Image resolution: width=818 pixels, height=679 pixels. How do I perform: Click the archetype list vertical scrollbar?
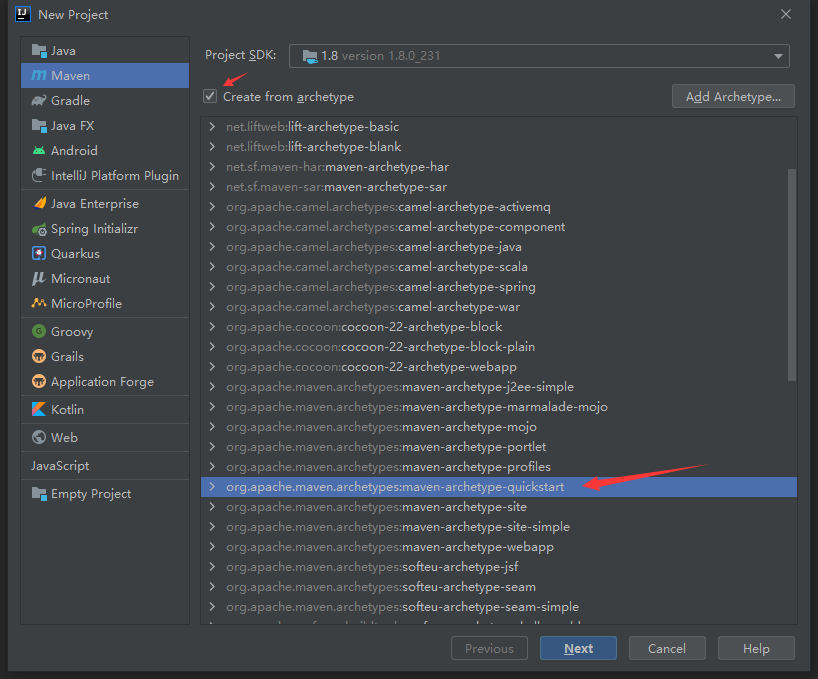click(x=792, y=275)
